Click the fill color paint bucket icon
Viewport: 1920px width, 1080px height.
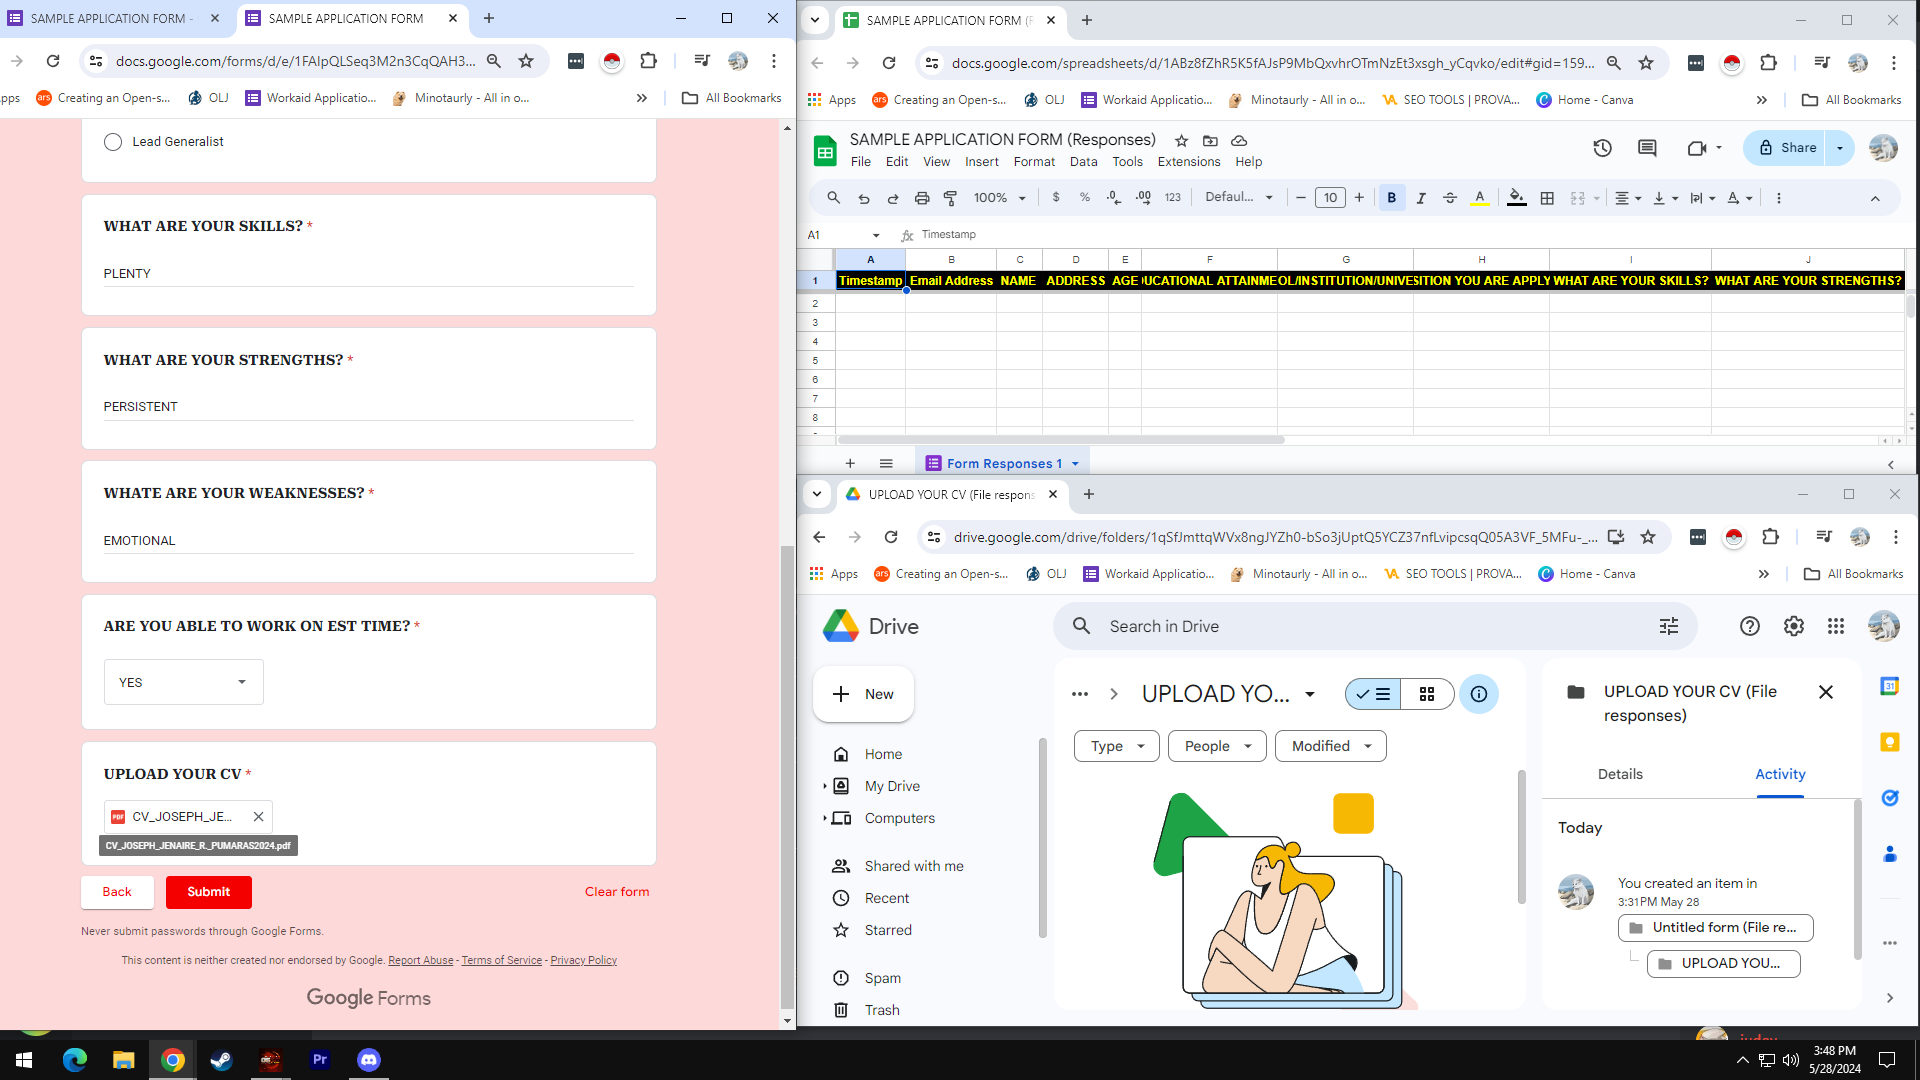pos(1516,198)
